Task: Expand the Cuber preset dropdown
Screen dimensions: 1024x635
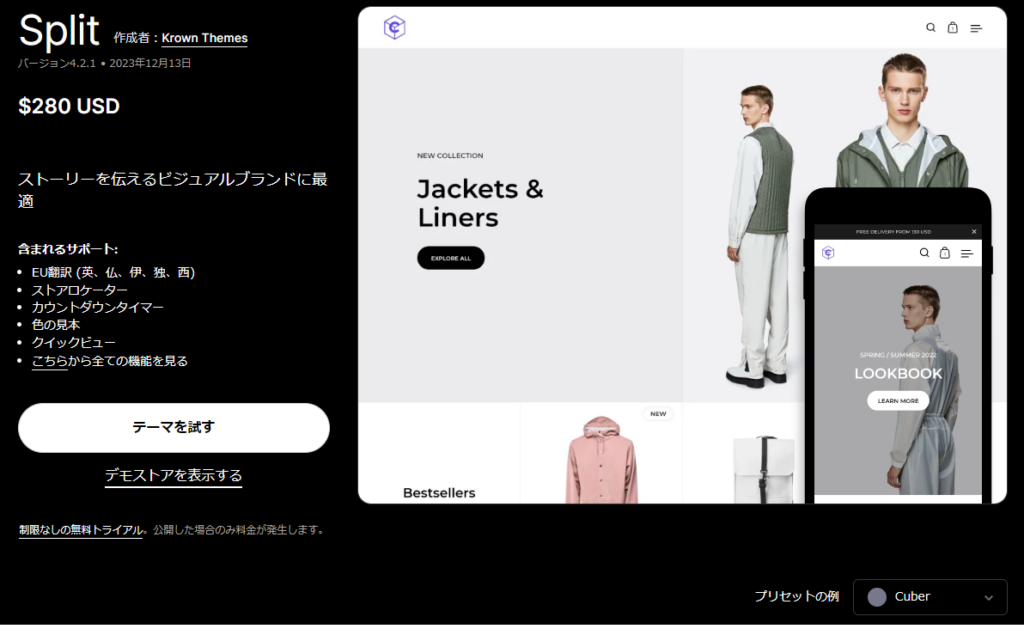Action: (x=930, y=597)
